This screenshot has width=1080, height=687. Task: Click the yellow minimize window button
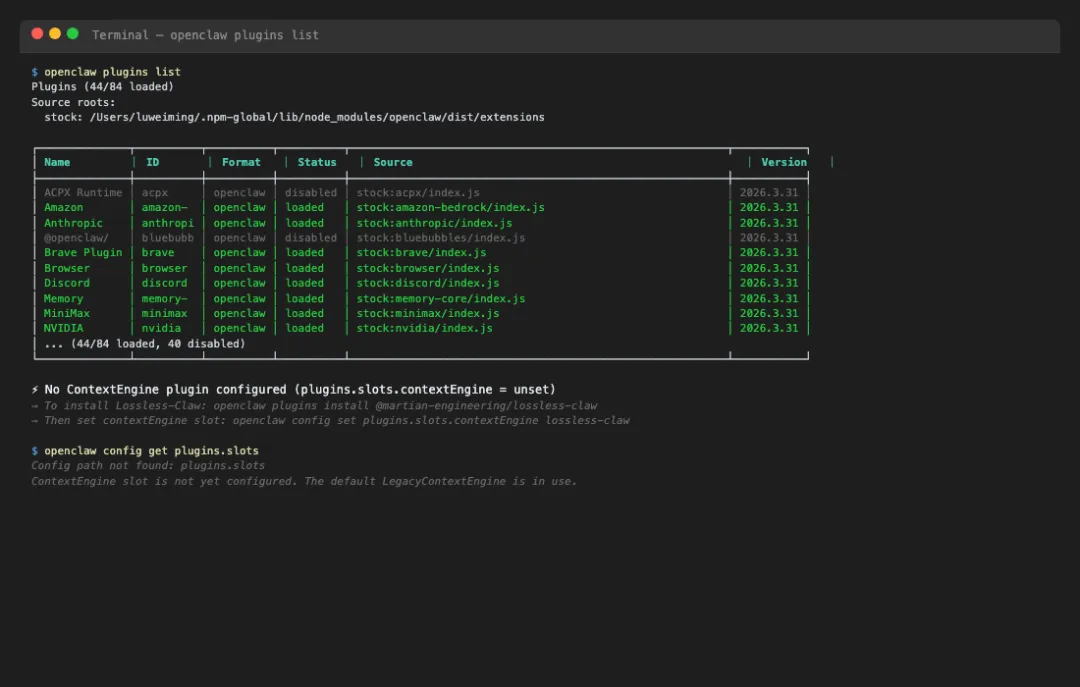point(55,34)
